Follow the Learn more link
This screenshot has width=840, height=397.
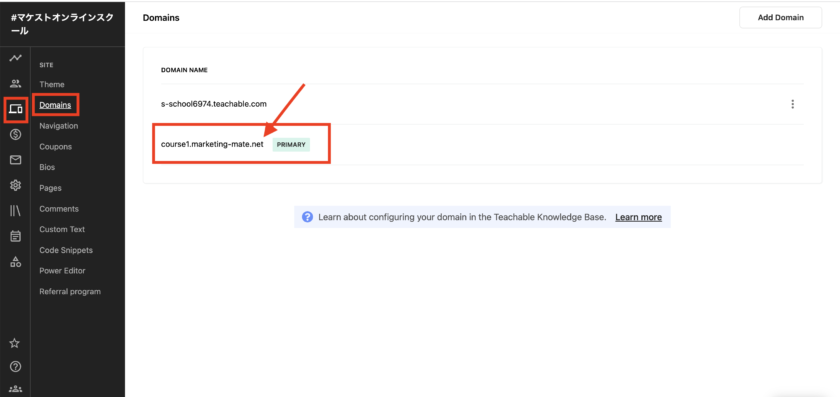coord(638,218)
